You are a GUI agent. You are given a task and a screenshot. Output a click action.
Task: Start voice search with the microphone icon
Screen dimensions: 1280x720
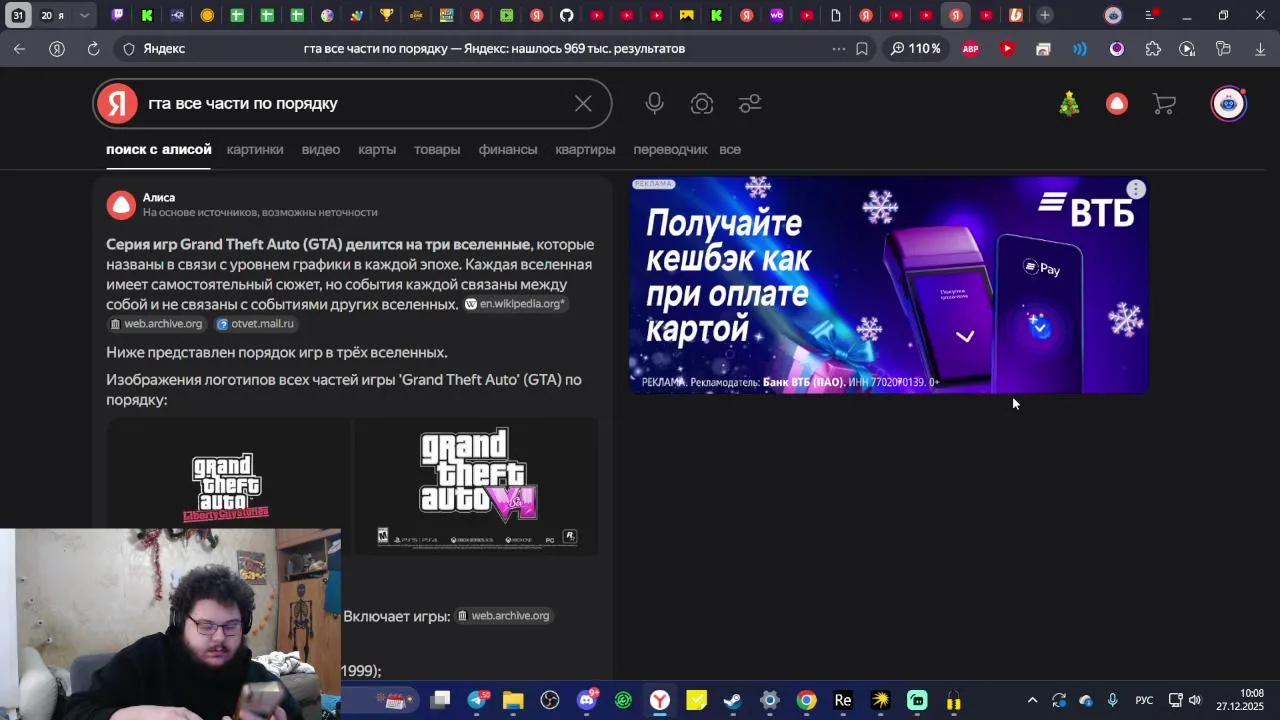pos(654,103)
